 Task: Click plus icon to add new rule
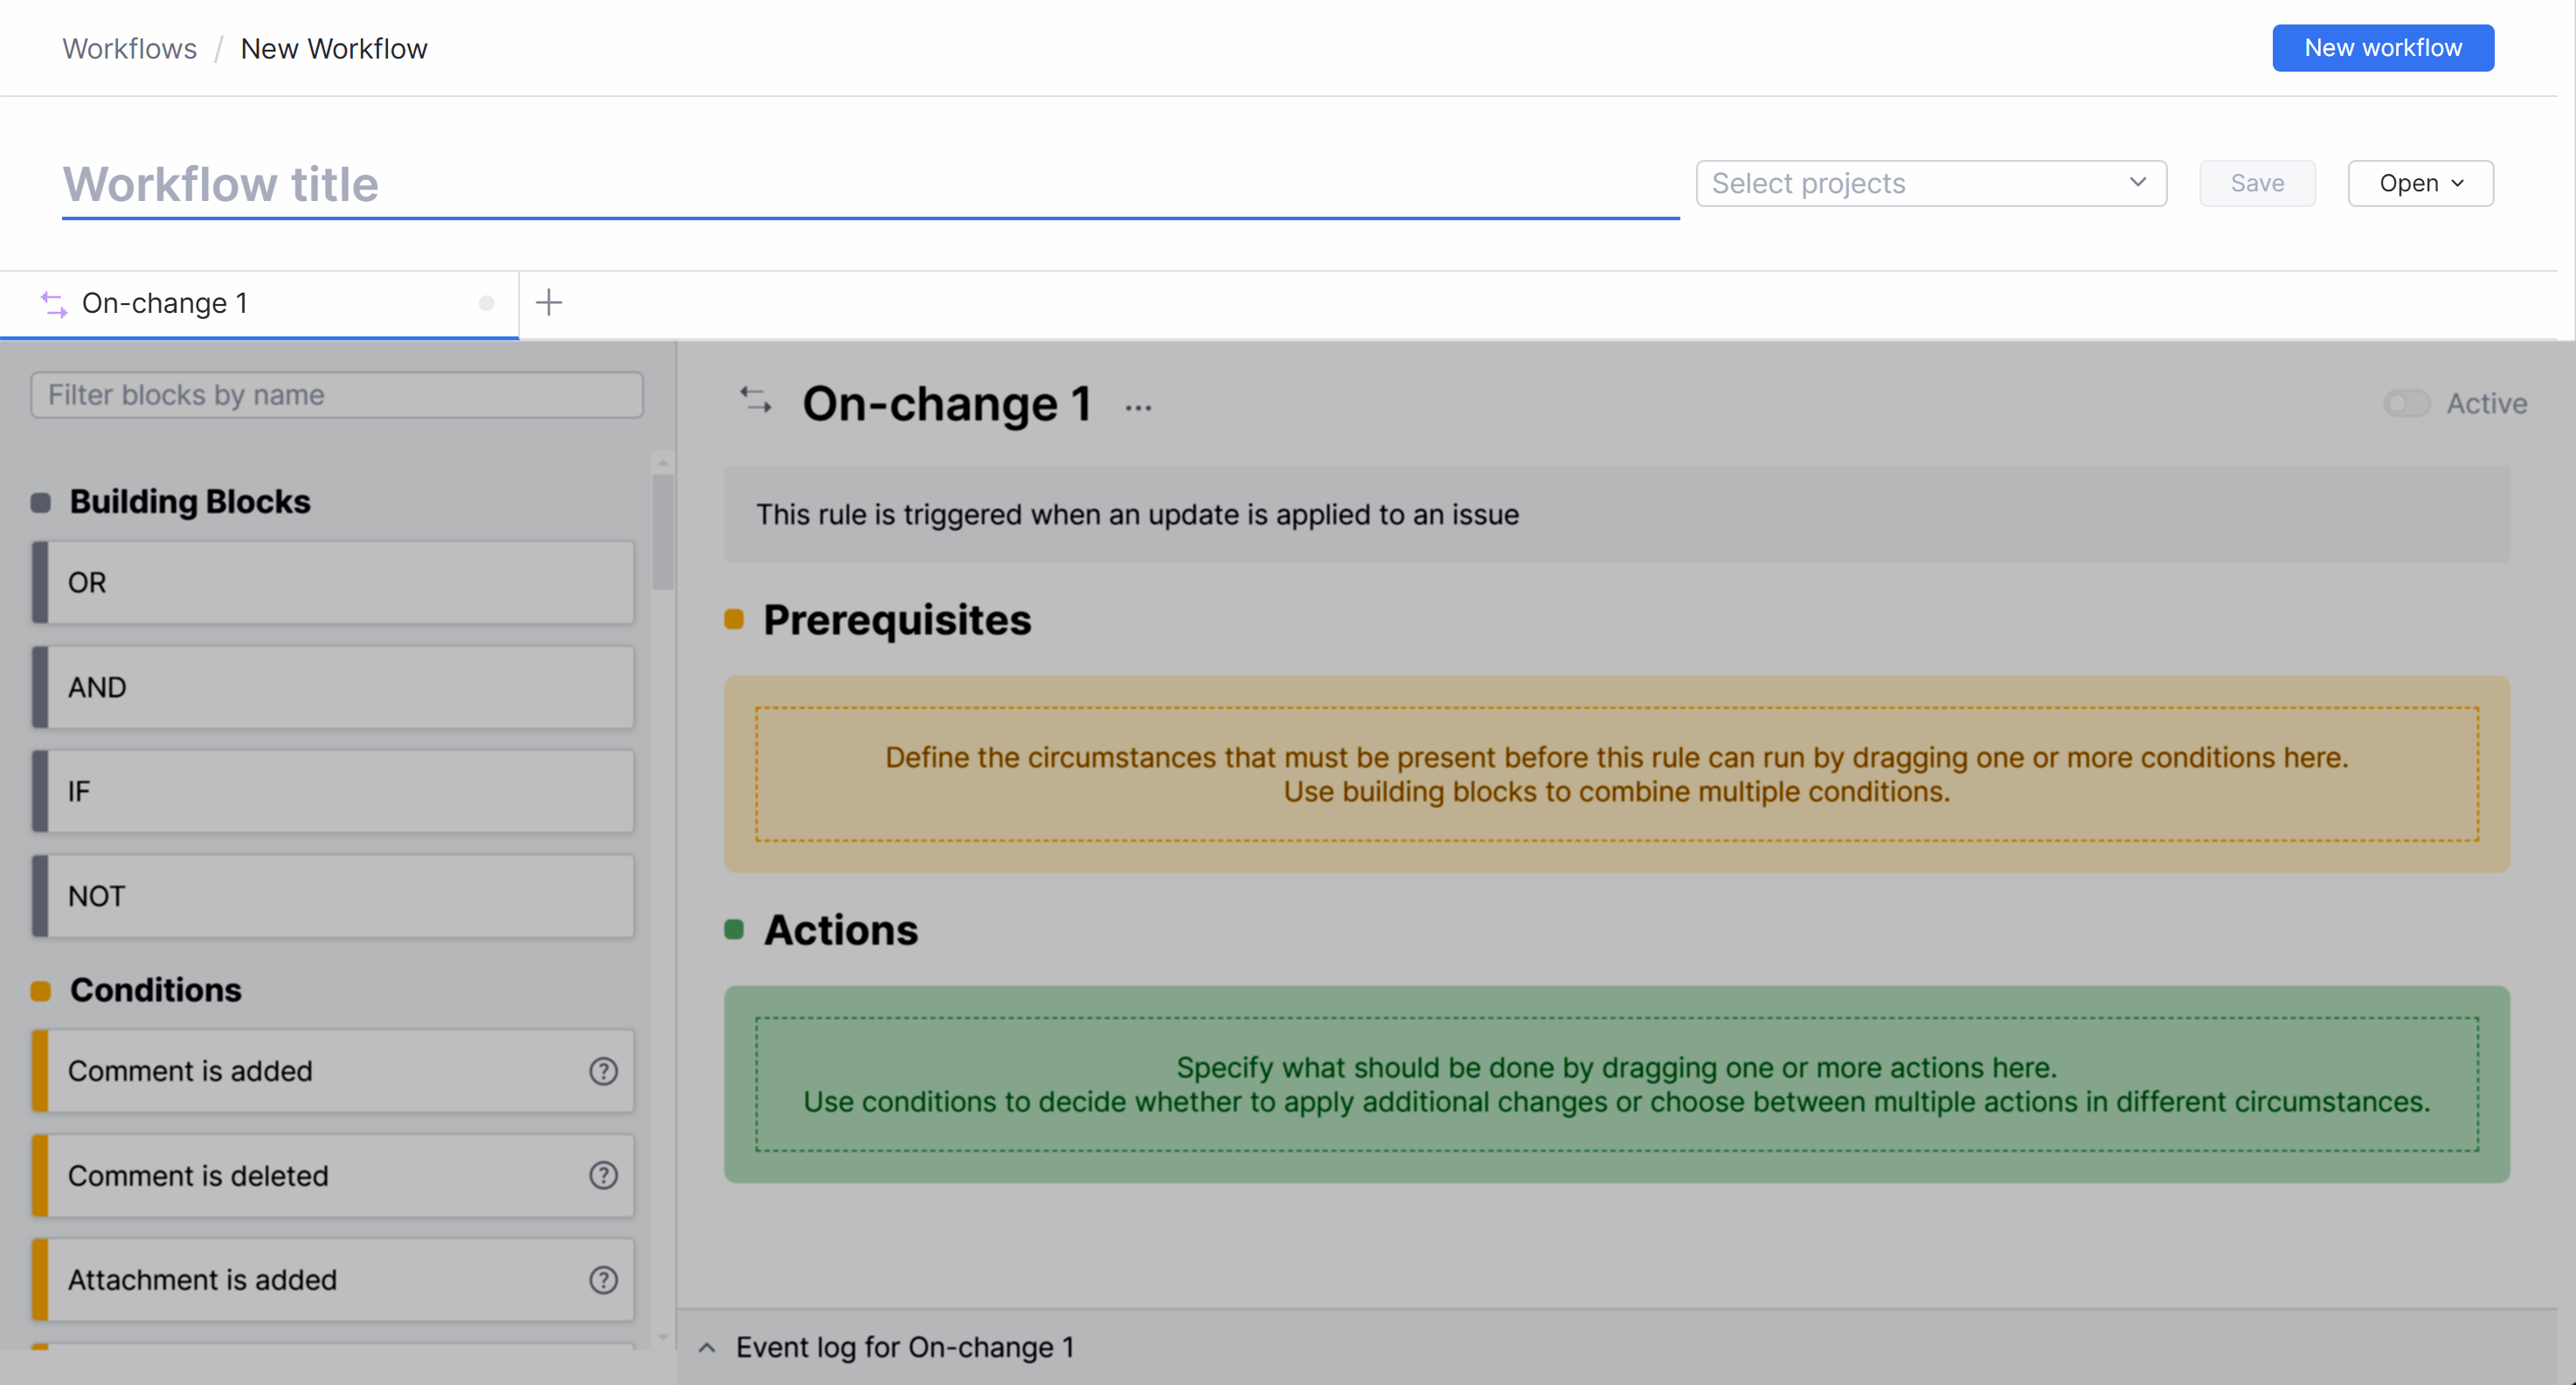(x=549, y=302)
